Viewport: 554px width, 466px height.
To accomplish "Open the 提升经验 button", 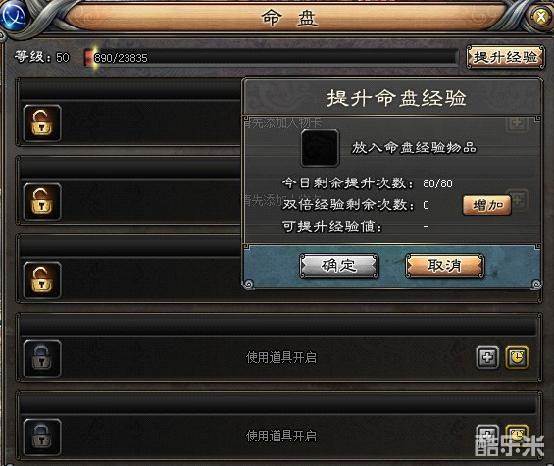I will pyautogui.click(x=505, y=57).
